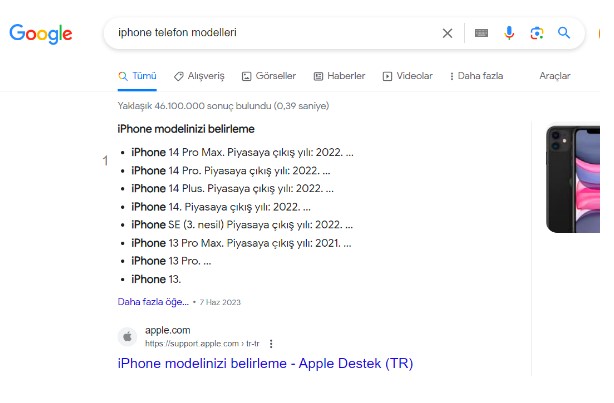Open iPhone modelinizi belirleme Apple Destek result

point(265,363)
